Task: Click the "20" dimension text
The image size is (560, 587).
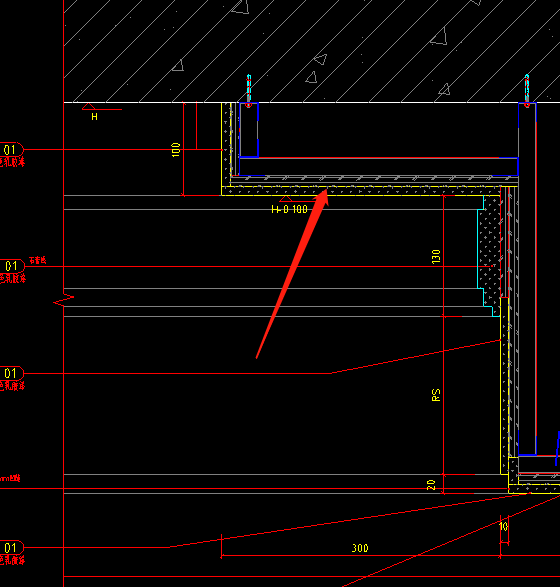Action: coord(431,485)
